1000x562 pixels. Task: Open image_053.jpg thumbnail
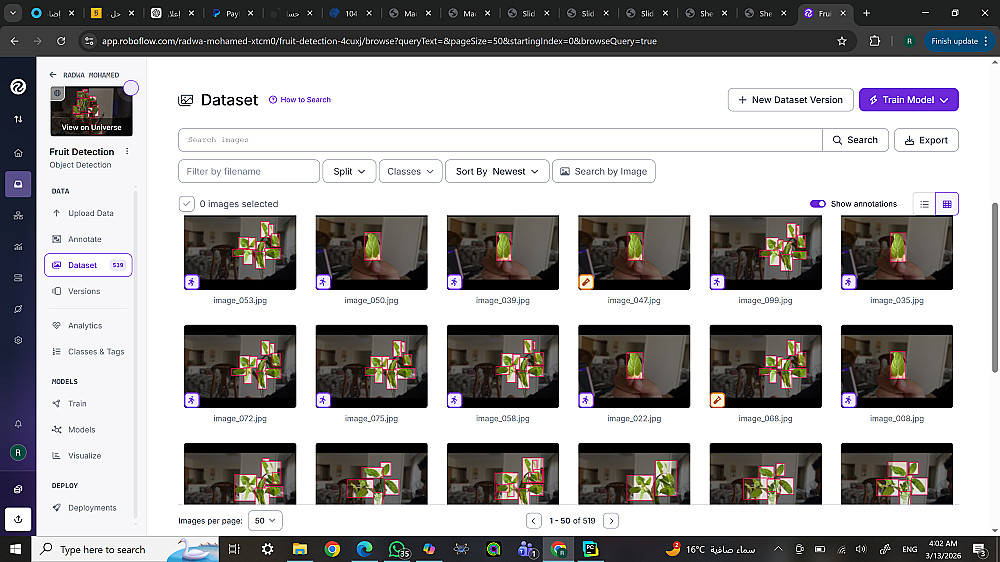pos(240,253)
